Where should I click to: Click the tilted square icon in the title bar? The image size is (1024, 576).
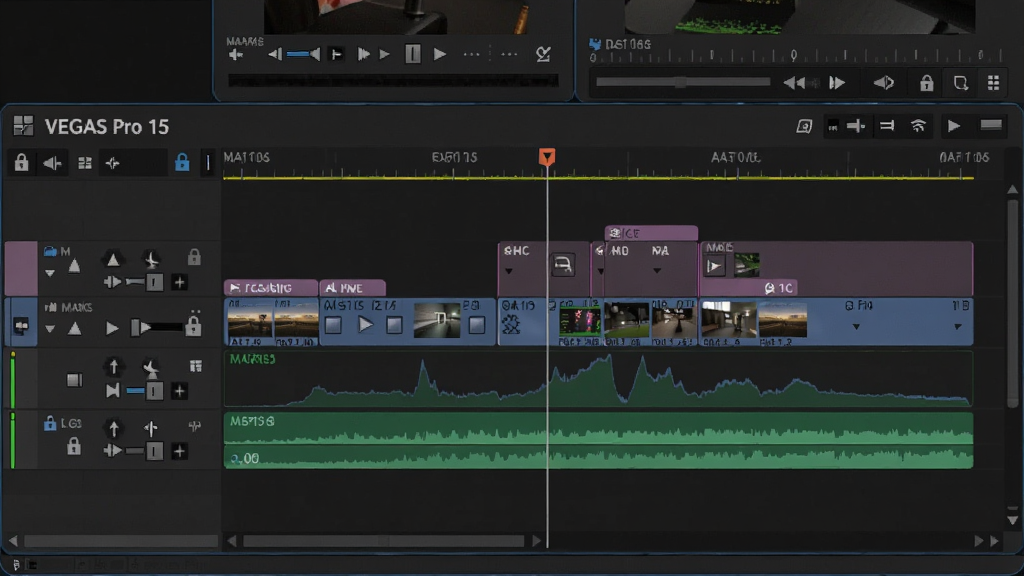tap(804, 126)
